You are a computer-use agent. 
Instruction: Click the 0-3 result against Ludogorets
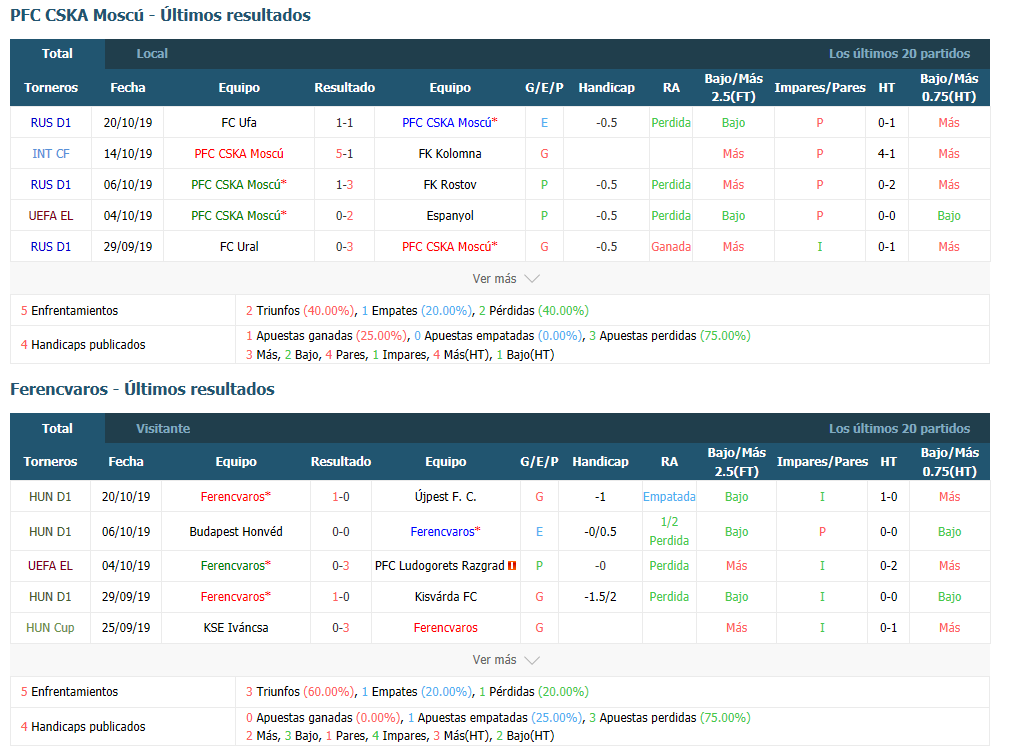[340, 566]
